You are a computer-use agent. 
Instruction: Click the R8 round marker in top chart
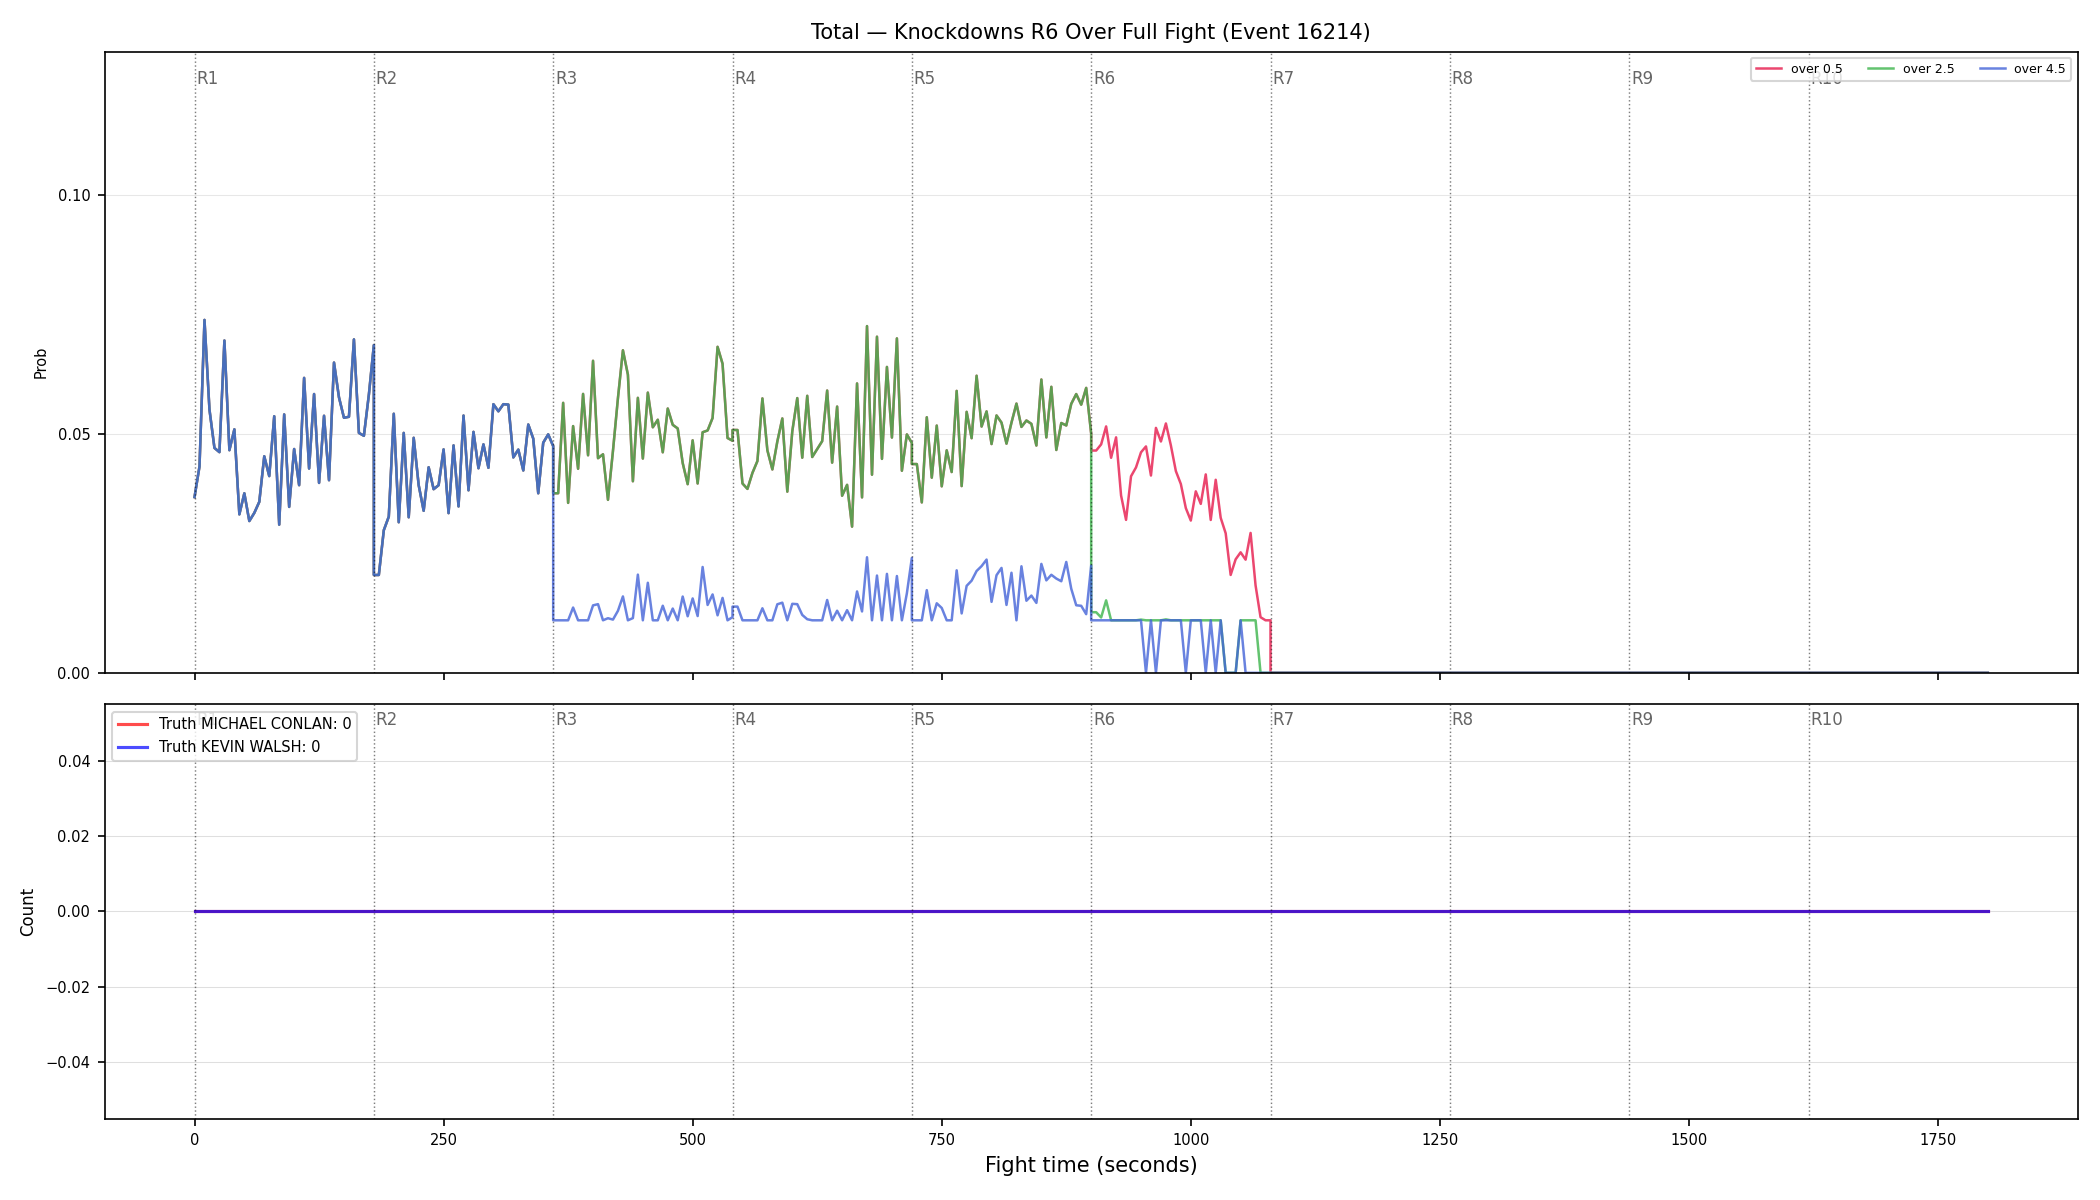pyautogui.click(x=1462, y=78)
